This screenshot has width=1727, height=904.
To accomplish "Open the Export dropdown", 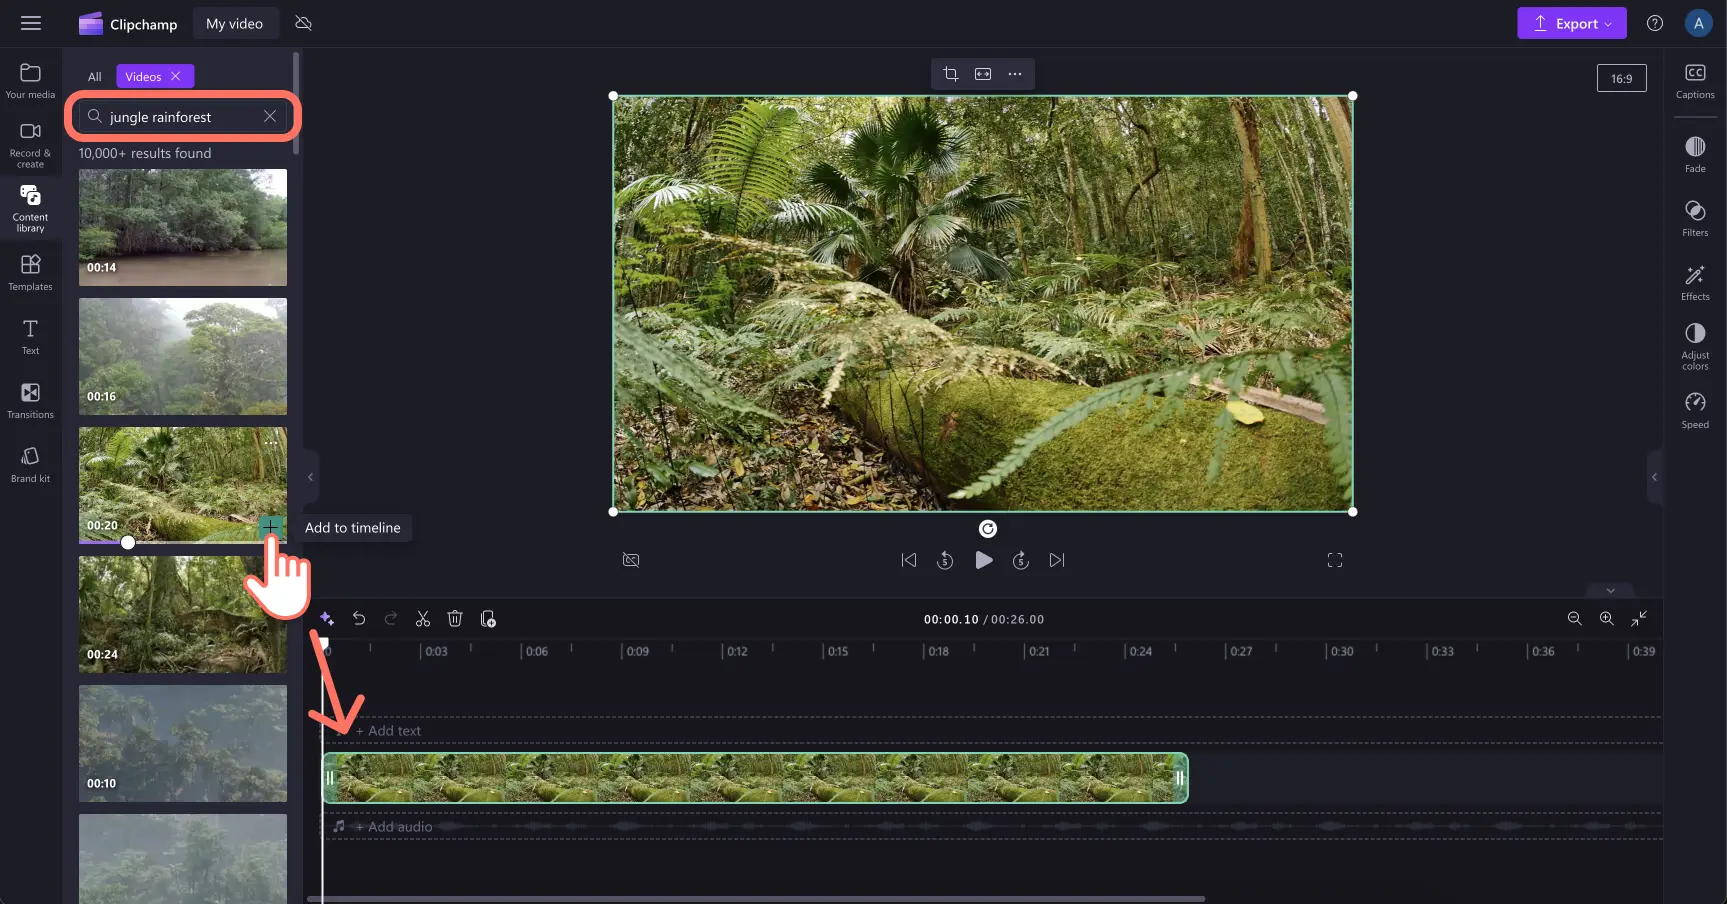I will [x=1571, y=23].
